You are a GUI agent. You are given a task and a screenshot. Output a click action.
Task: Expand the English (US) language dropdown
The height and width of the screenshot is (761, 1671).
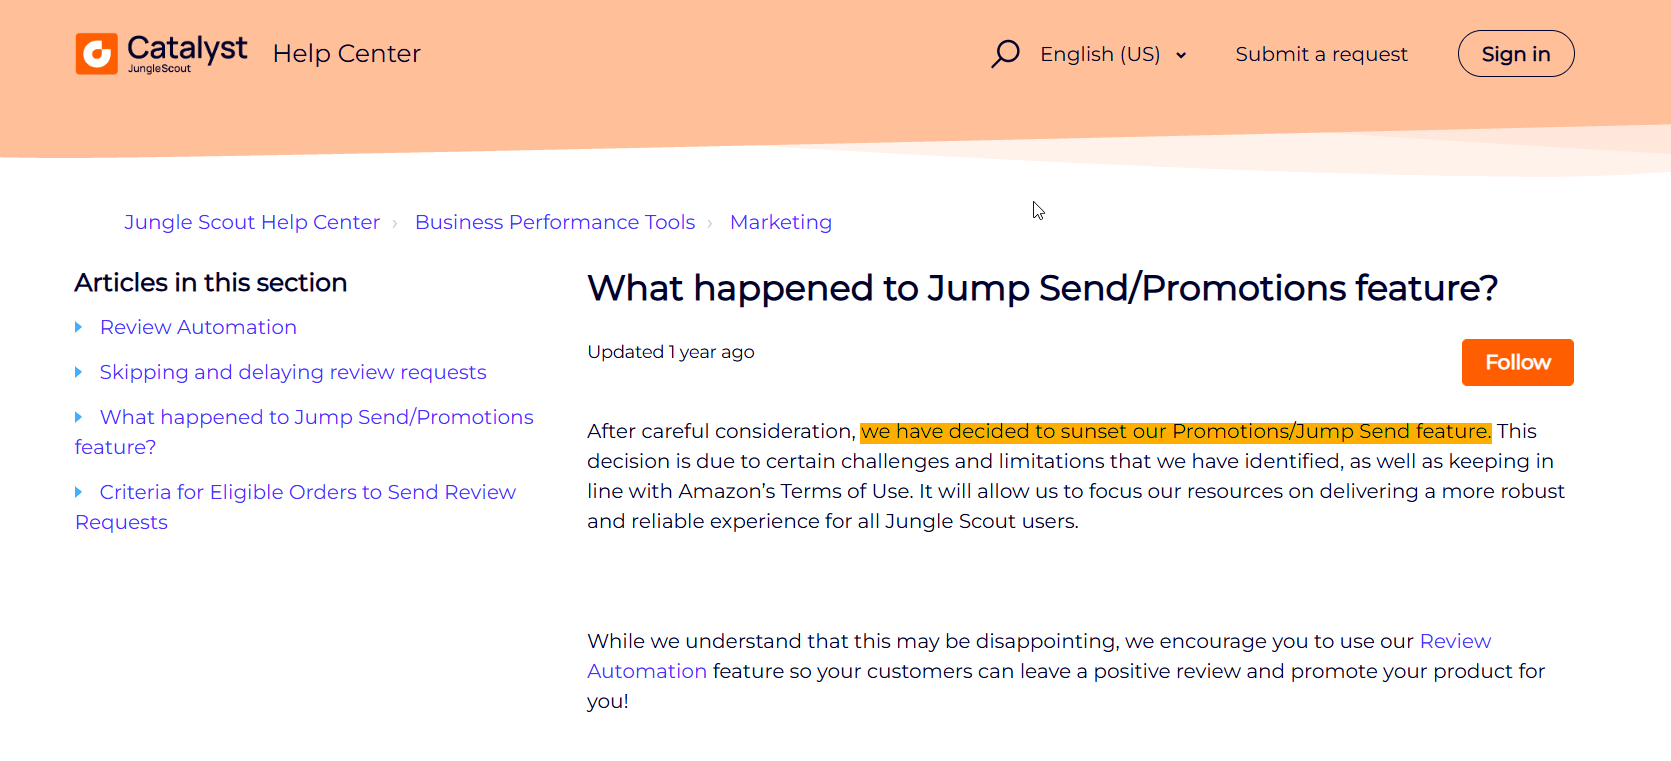pos(1100,54)
